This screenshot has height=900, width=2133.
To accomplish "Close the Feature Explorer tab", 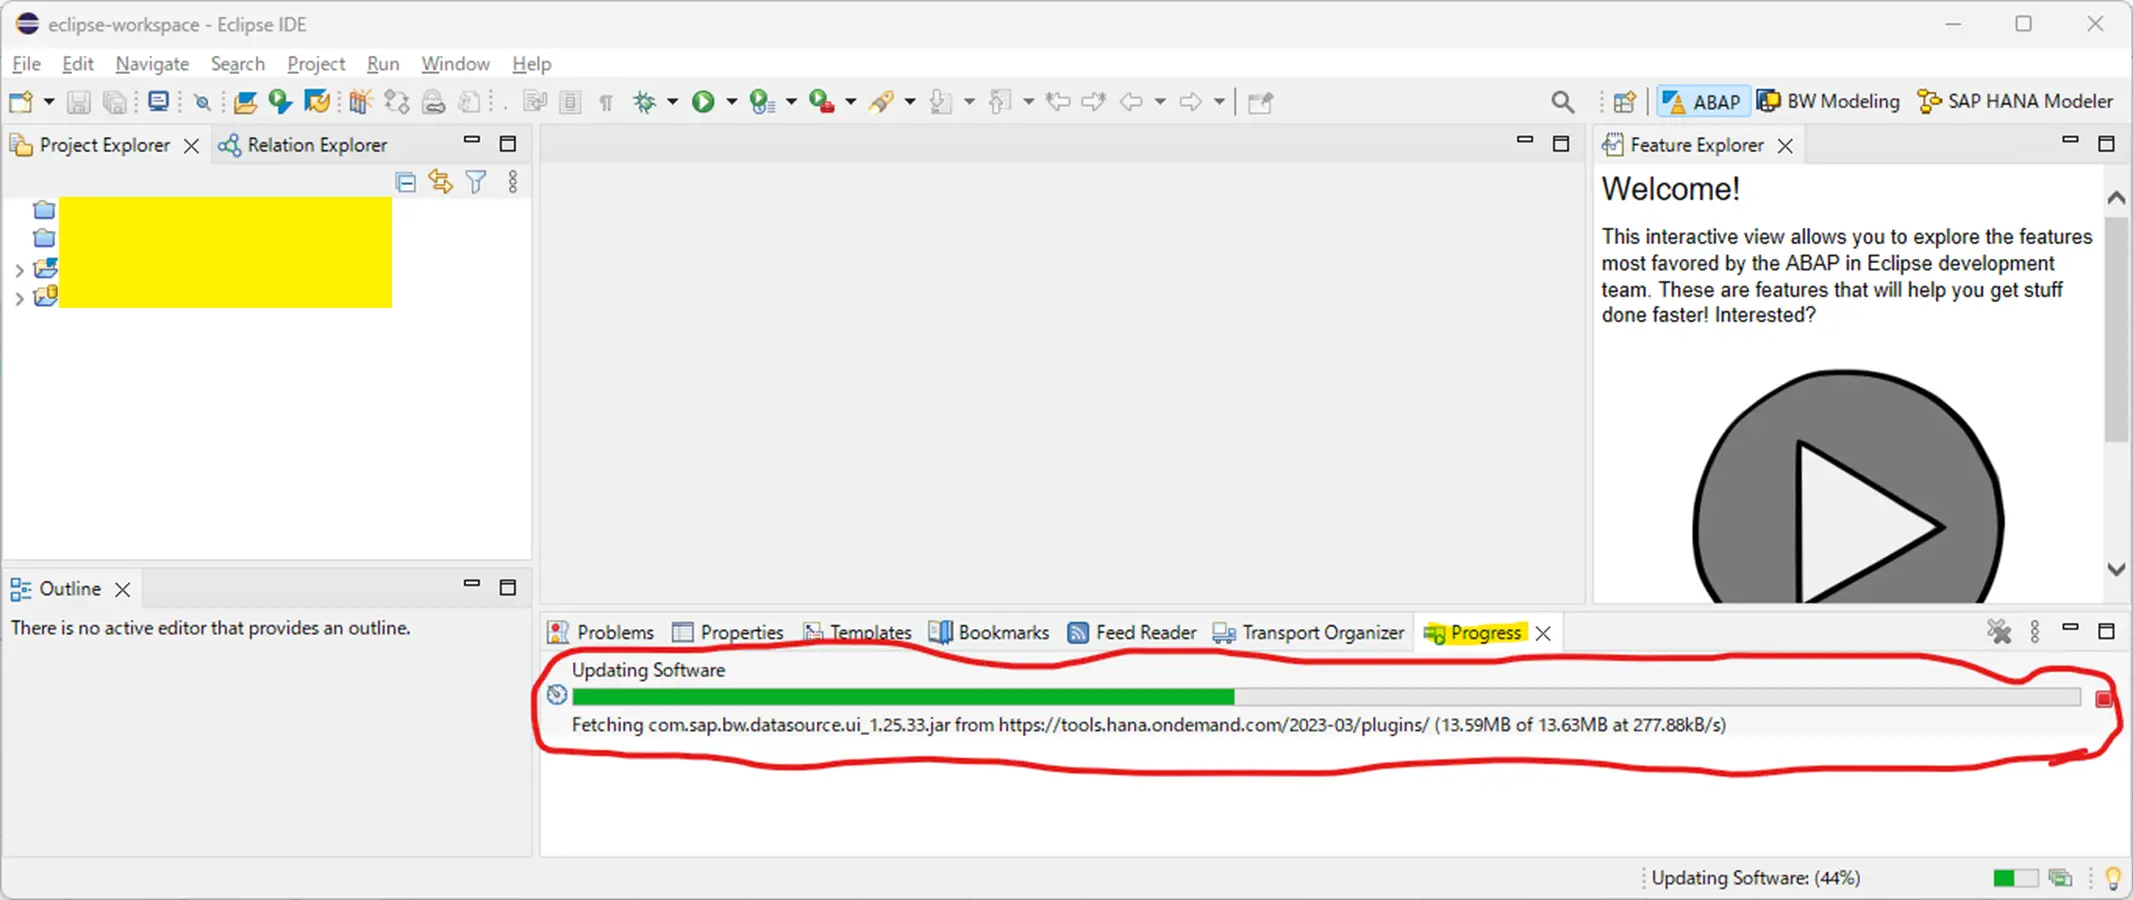I will 1785,146.
